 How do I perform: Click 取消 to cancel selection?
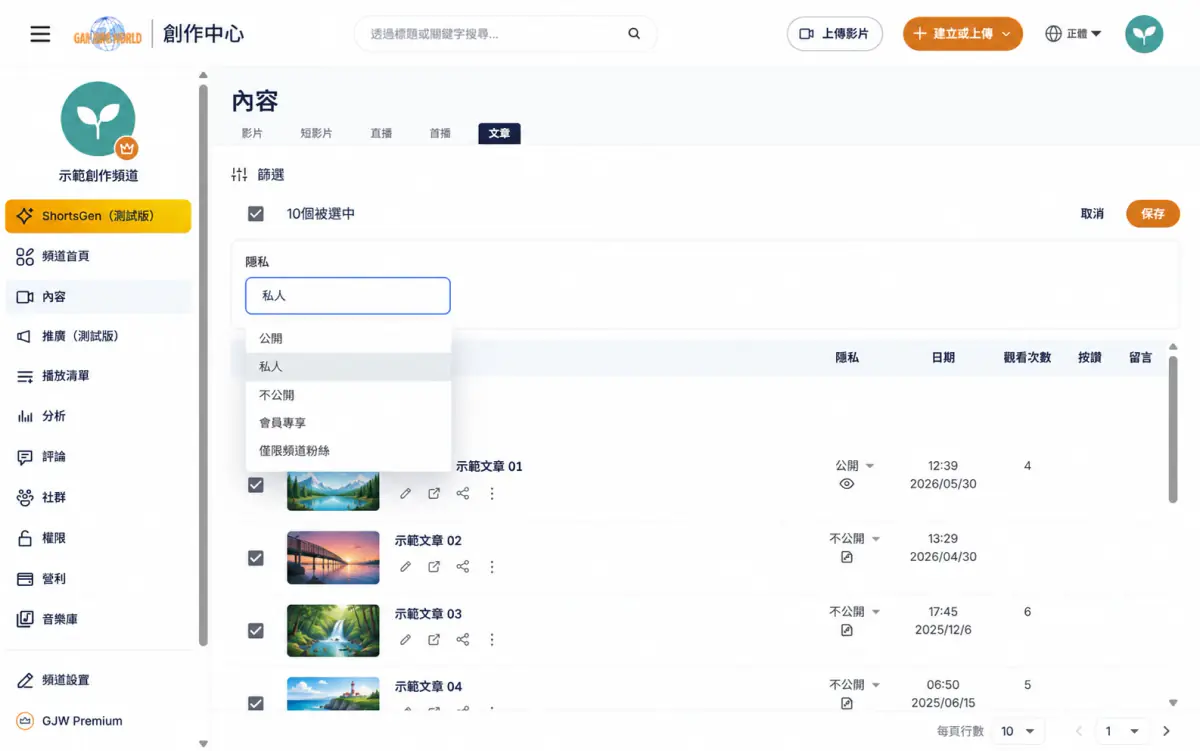point(1092,214)
